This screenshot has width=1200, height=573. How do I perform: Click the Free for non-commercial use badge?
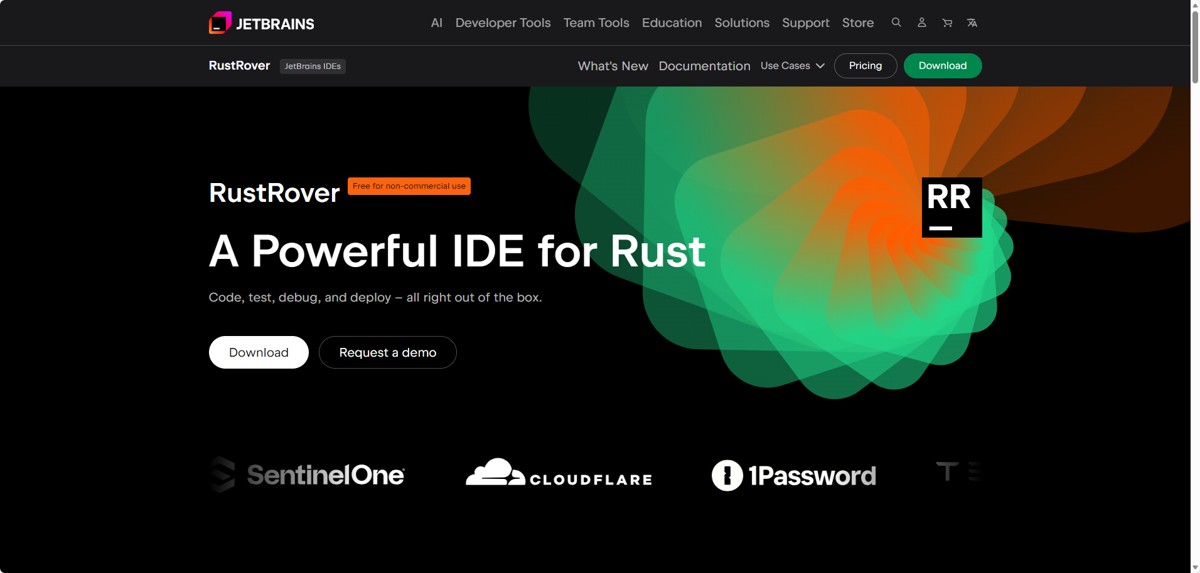coord(409,186)
